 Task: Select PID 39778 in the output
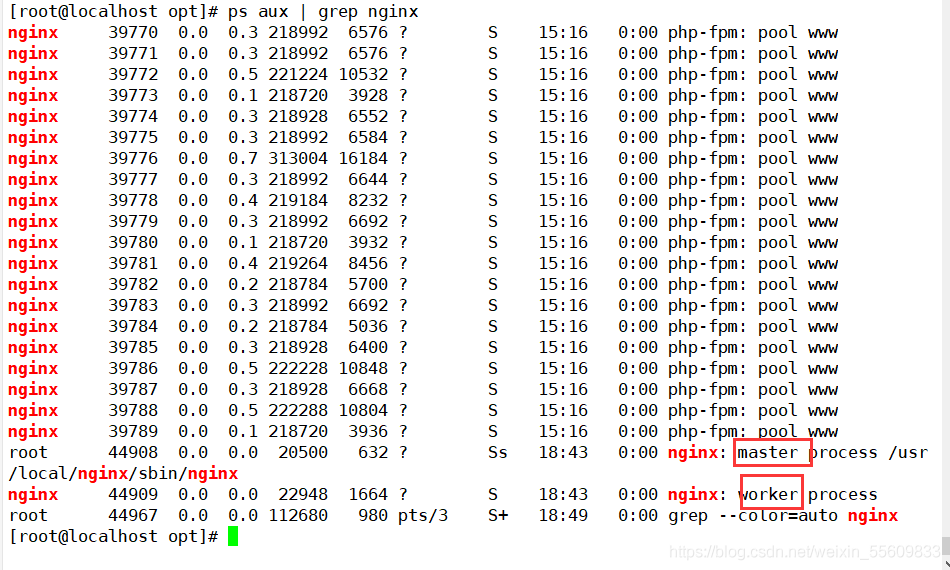click(x=133, y=200)
